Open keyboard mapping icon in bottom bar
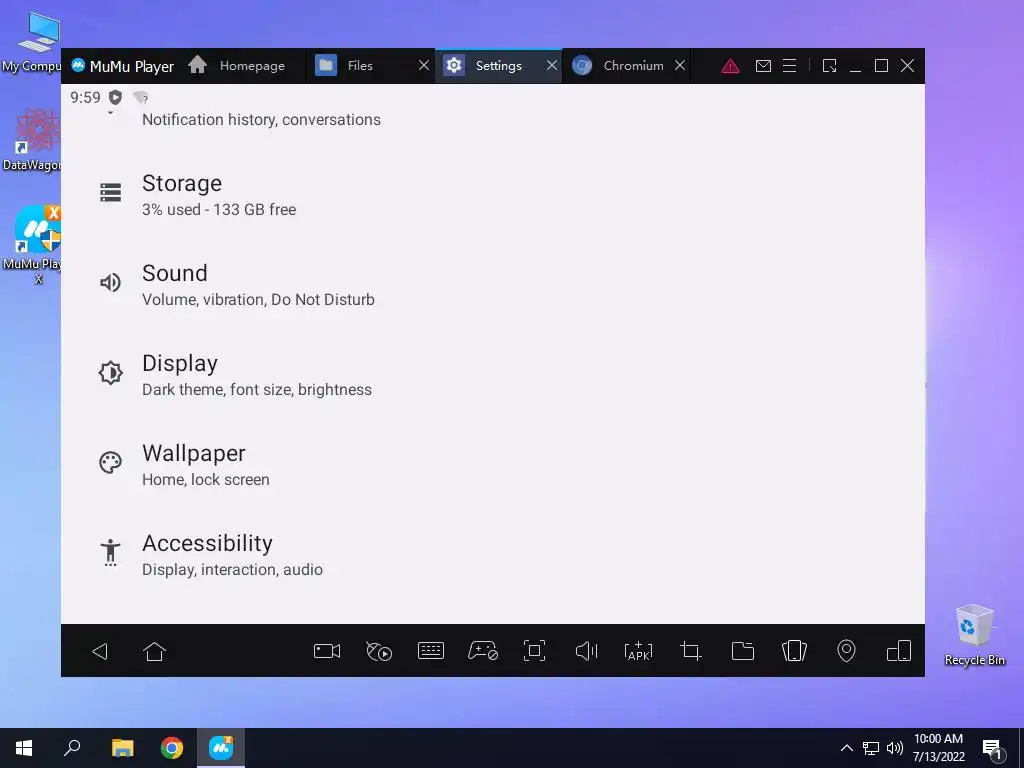The width and height of the screenshot is (1024, 768). click(431, 651)
